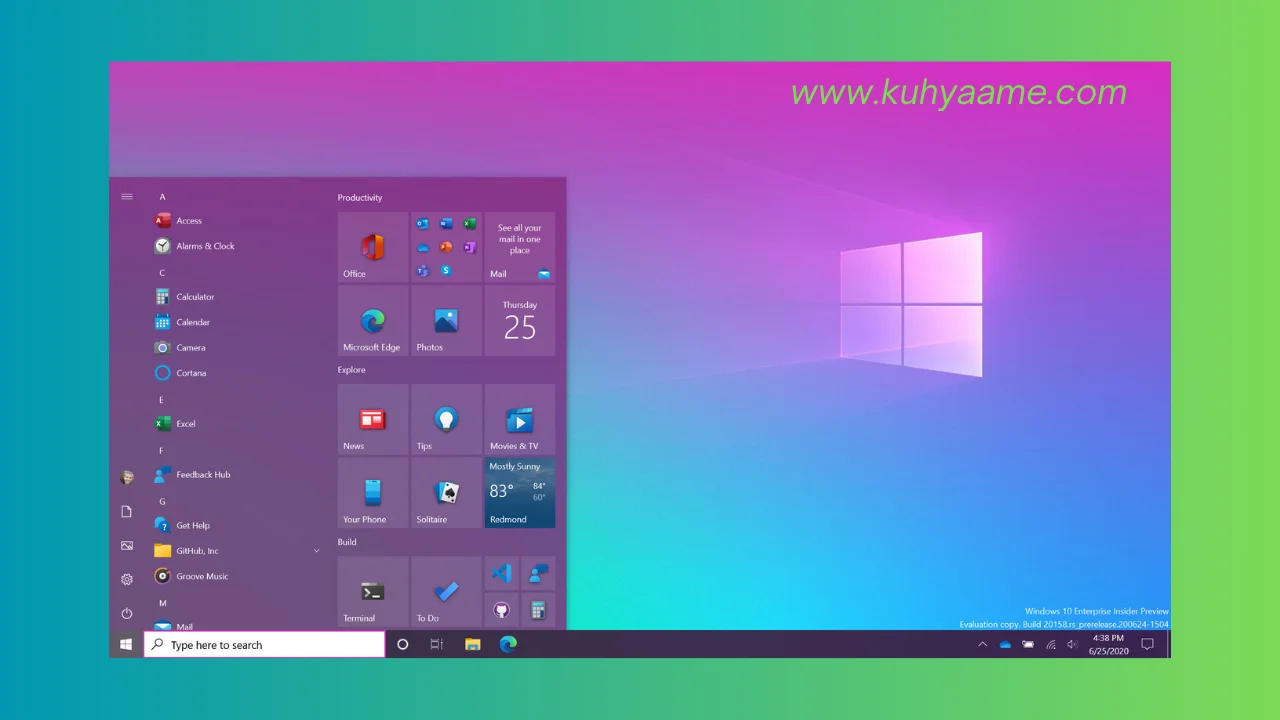The image size is (1280, 720).
Task: Open the News tile
Action: click(x=373, y=420)
